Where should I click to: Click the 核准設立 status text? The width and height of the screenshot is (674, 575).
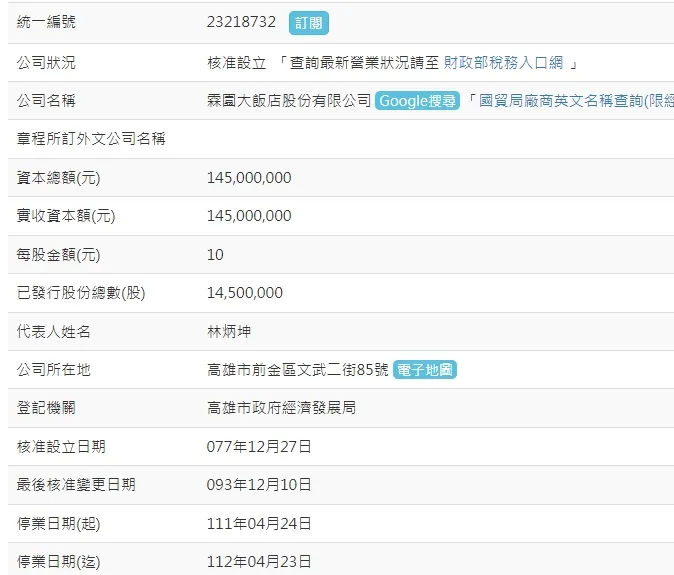click(236, 63)
